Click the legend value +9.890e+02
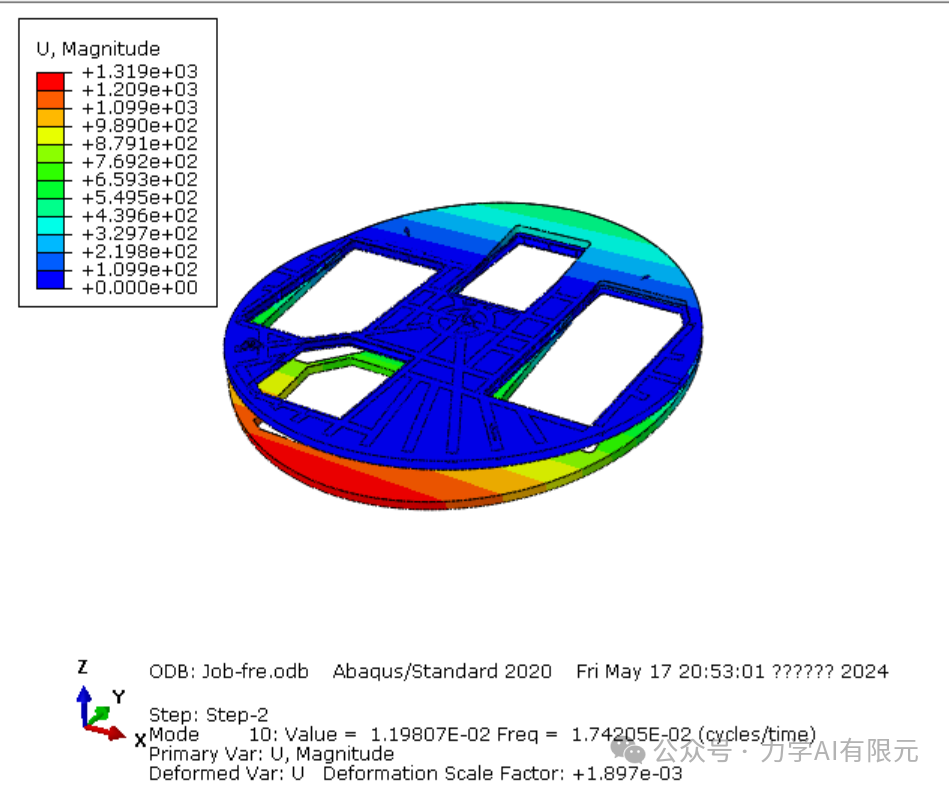Screen dimensions: 949x789 pyautogui.click(x=140, y=126)
